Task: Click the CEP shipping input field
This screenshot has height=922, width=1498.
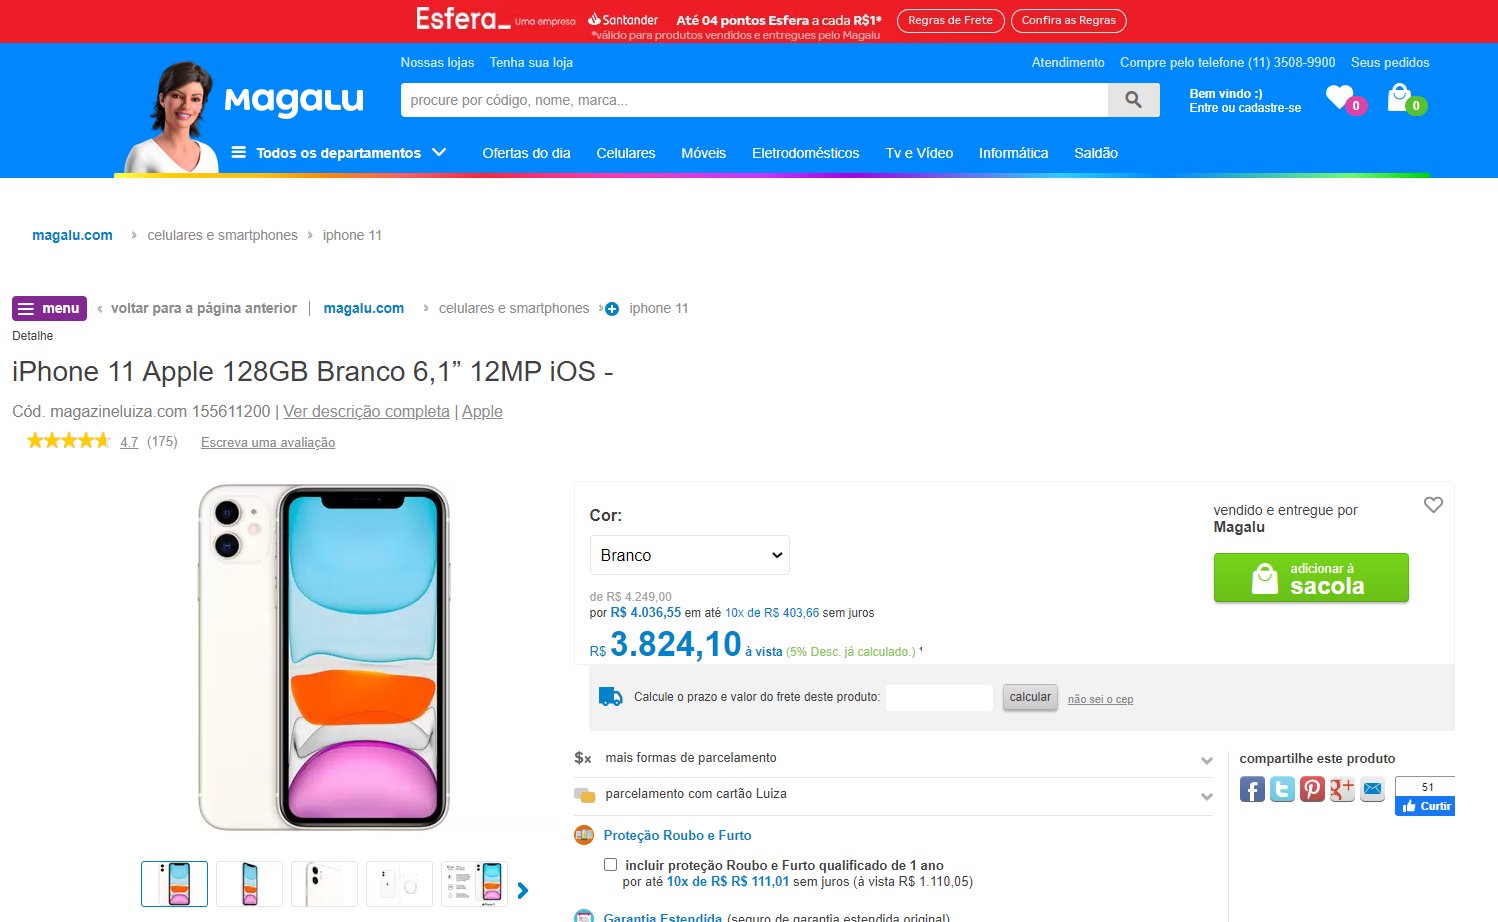Action: 939,698
